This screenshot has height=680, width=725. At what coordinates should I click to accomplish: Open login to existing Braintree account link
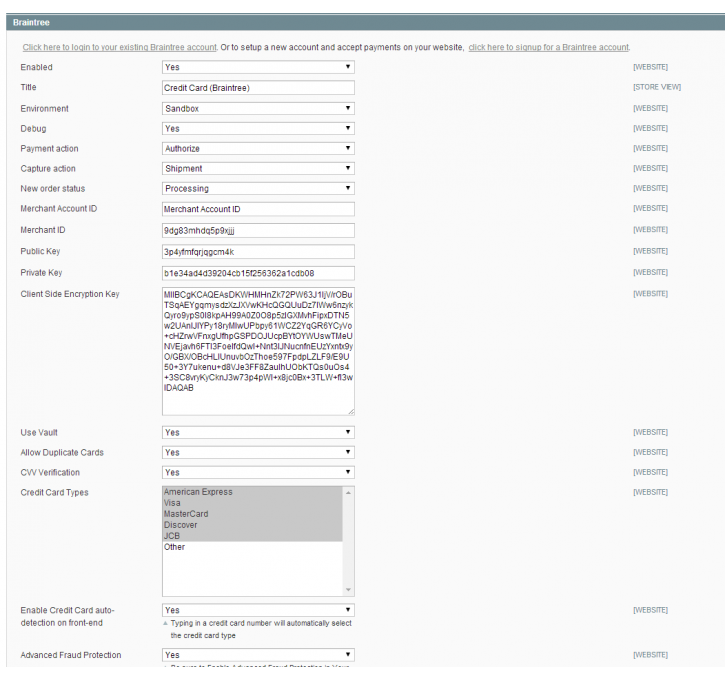click(x=119, y=47)
